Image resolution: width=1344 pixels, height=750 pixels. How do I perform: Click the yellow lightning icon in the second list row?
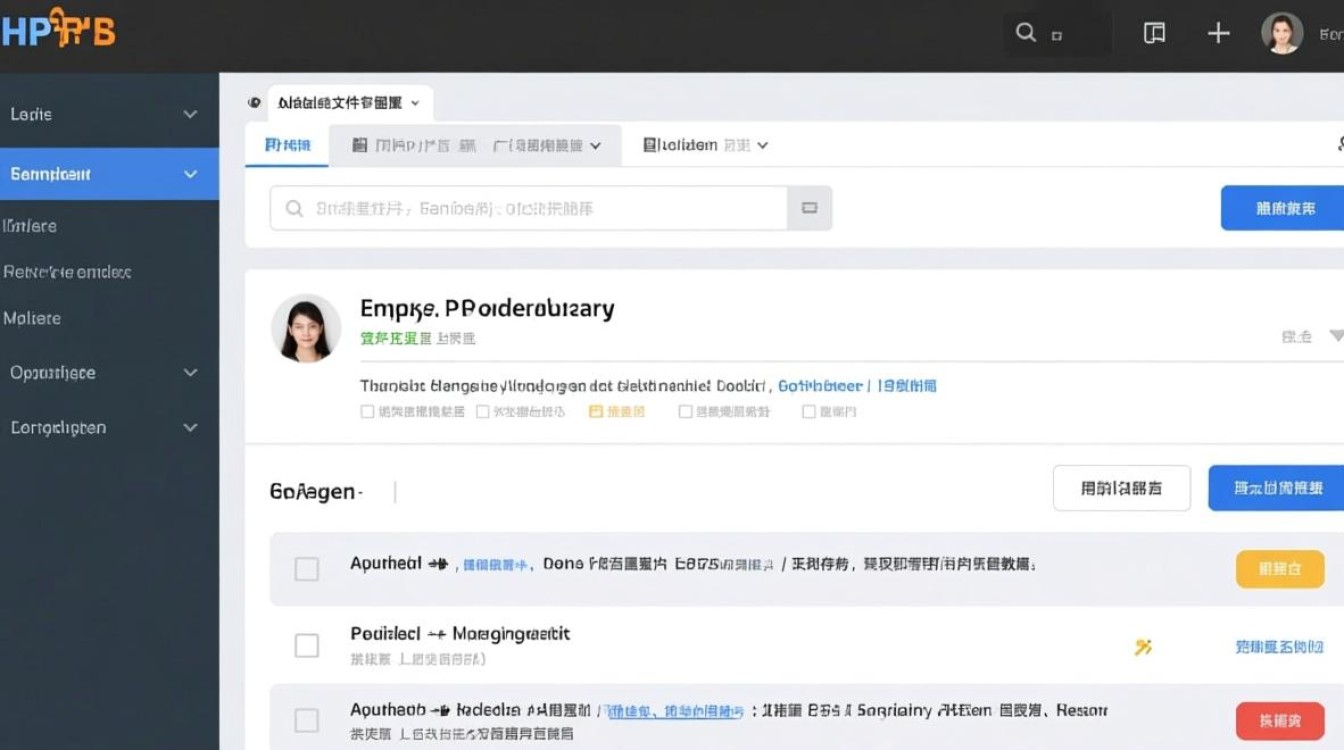pyautogui.click(x=1144, y=647)
